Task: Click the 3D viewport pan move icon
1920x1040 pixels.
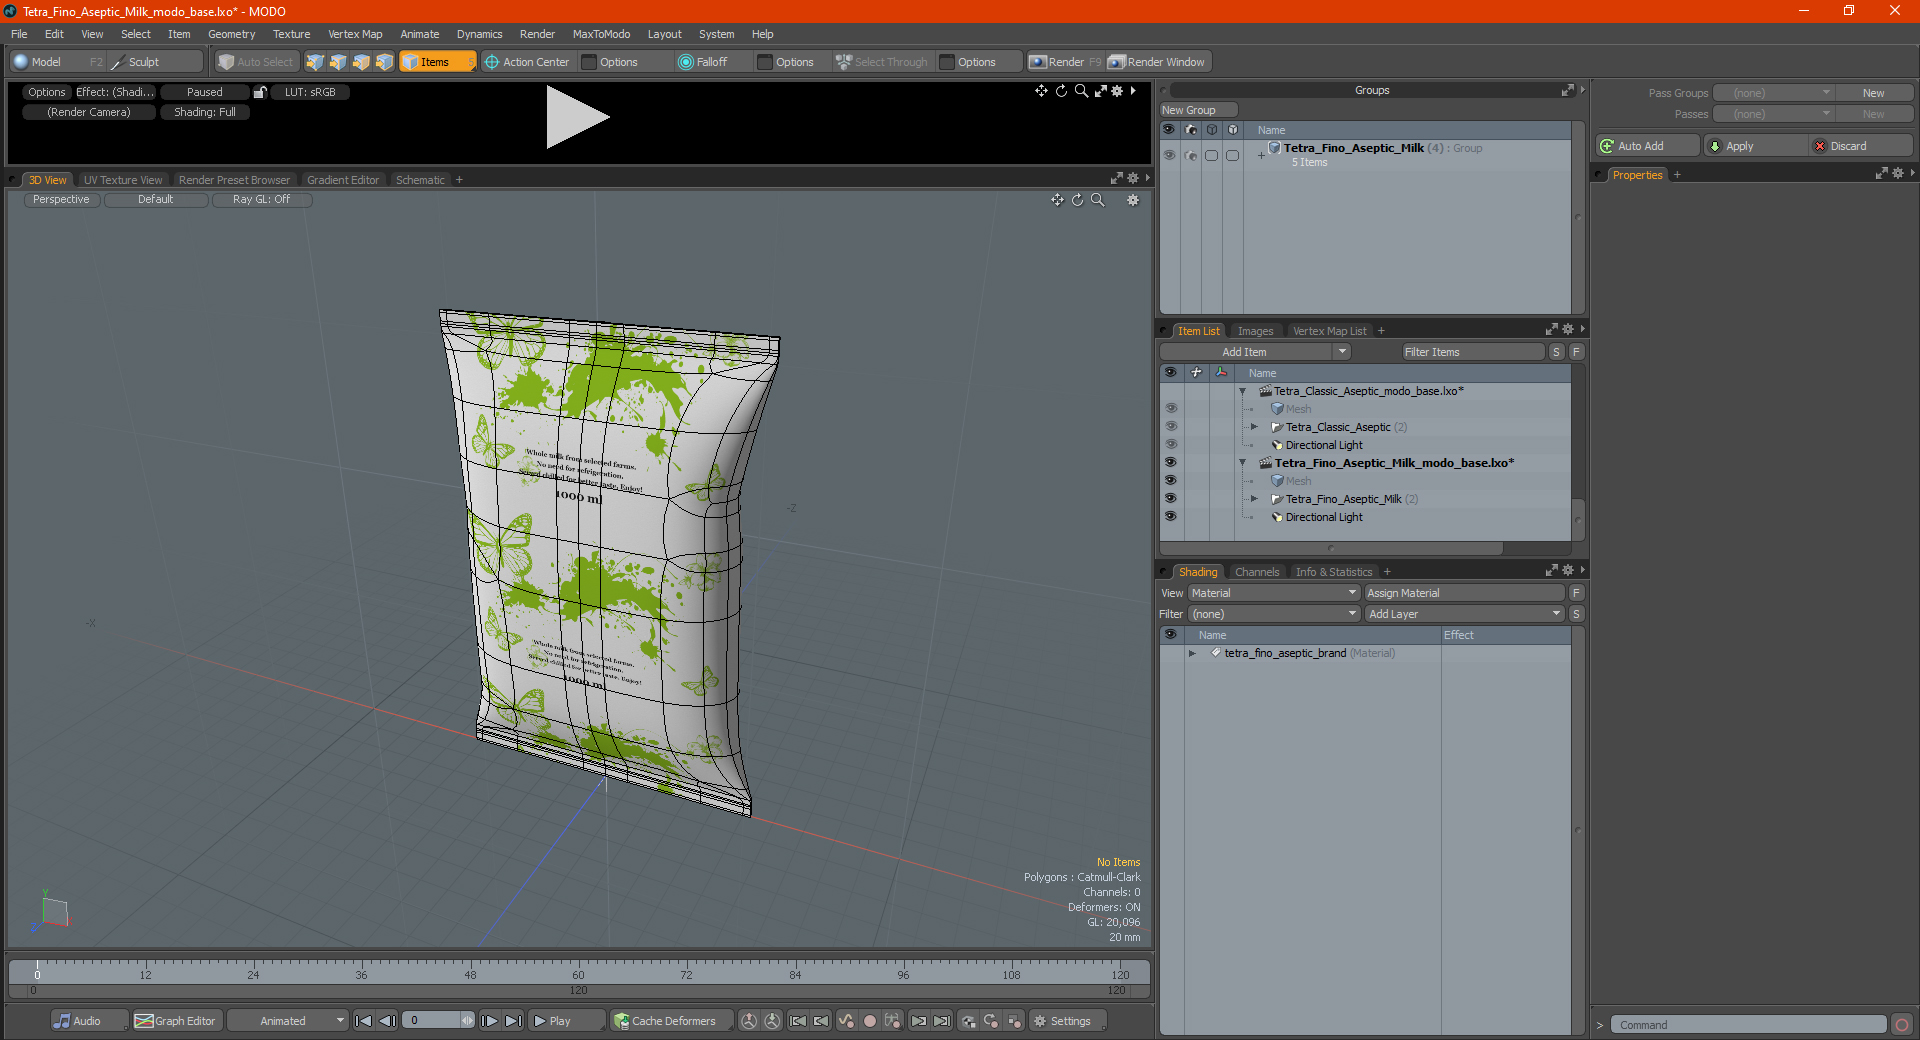Action: click(x=1057, y=200)
